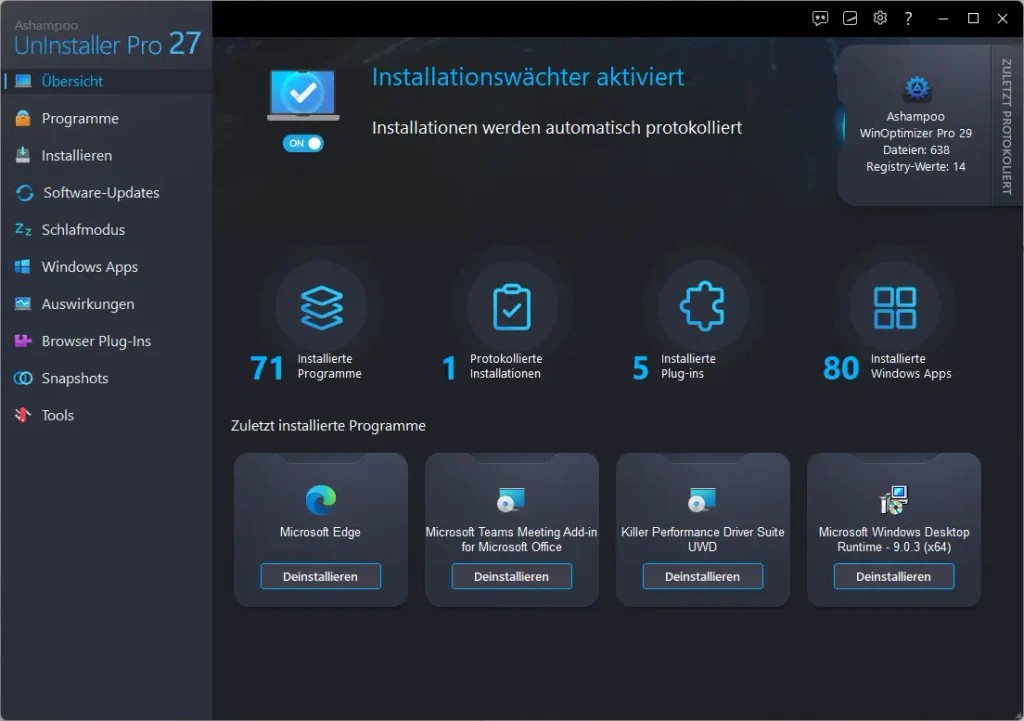
Task: Open settings via the gear icon
Action: pyautogui.click(x=880, y=18)
